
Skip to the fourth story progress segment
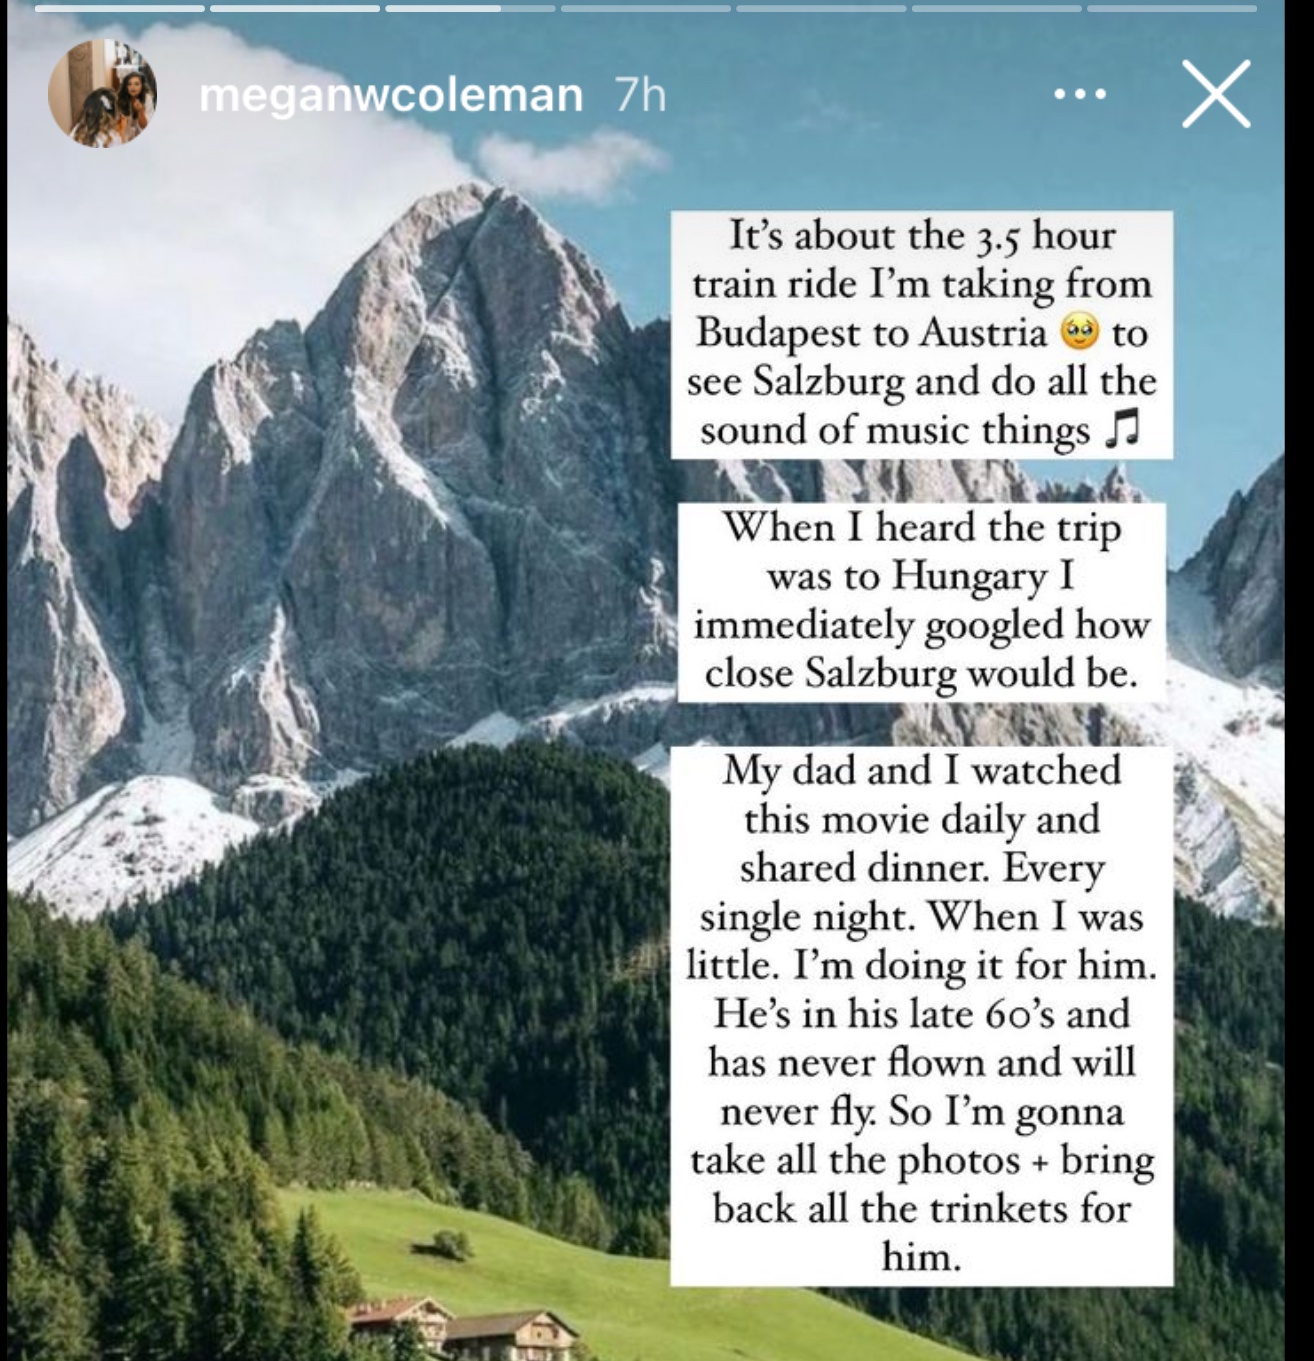(x=646, y=8)
